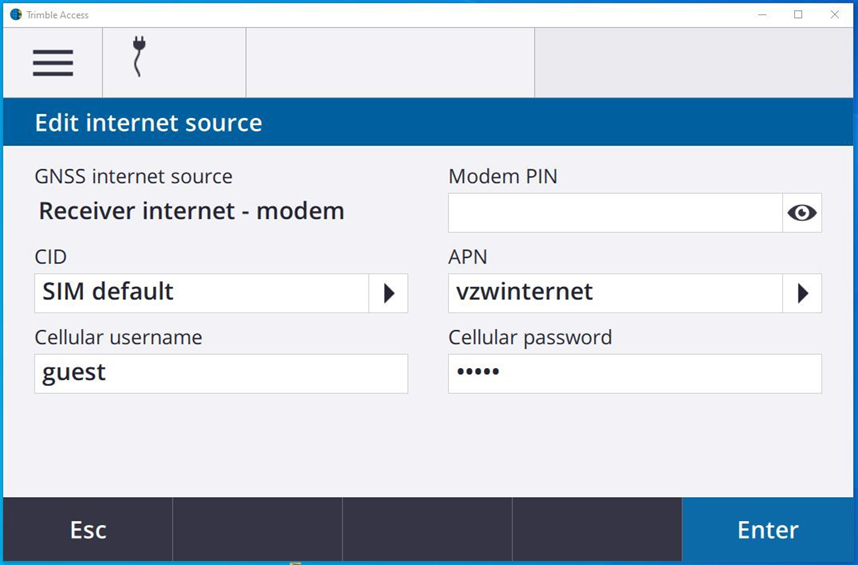This screenshot has width=858, height=565.
Task: Click the Cellular username field with guest
Action: [220, 373]
